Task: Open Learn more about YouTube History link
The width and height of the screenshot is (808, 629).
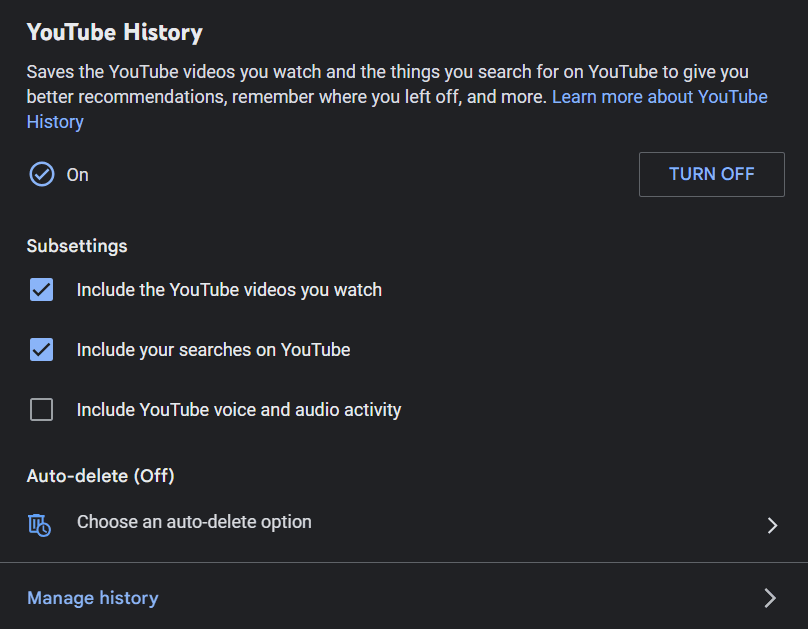Action: 659,97
